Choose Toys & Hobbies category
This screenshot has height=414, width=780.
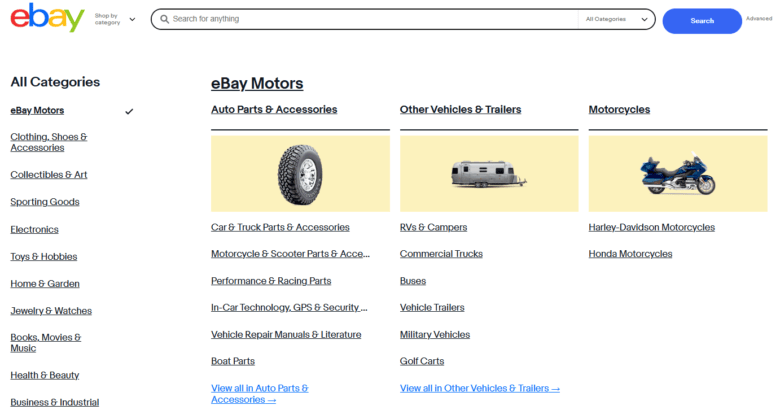[x=44, y=257]
